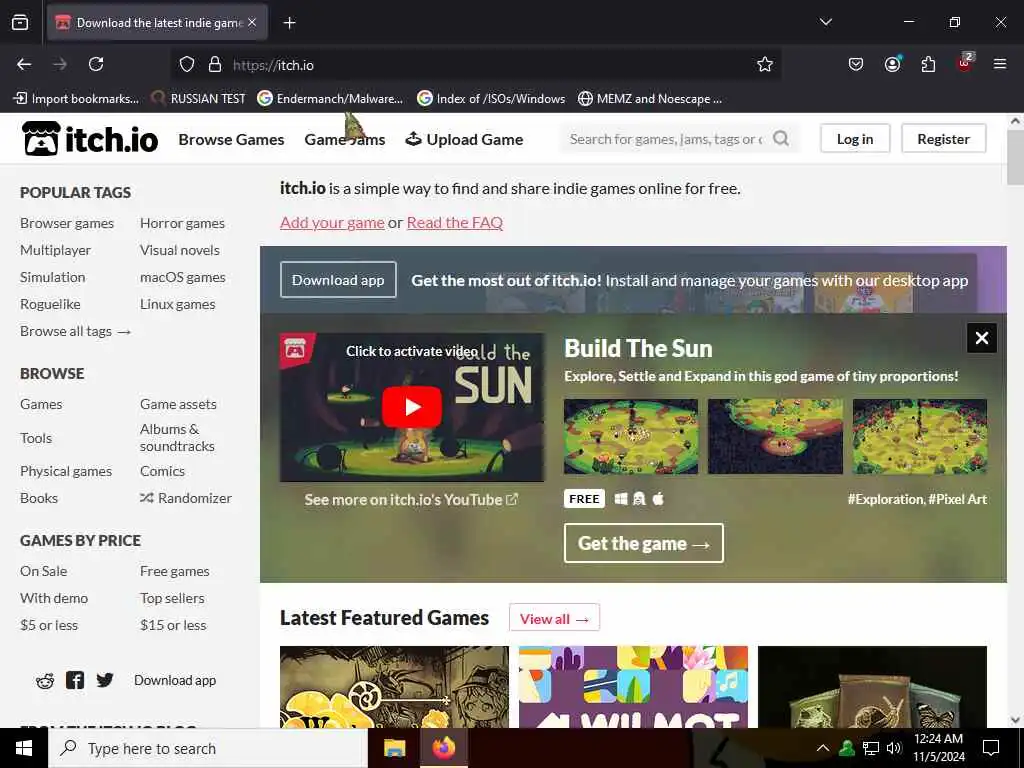The image size is (1024, 768).
Task: Open the Horror games tag
Action: coord(182,223)
